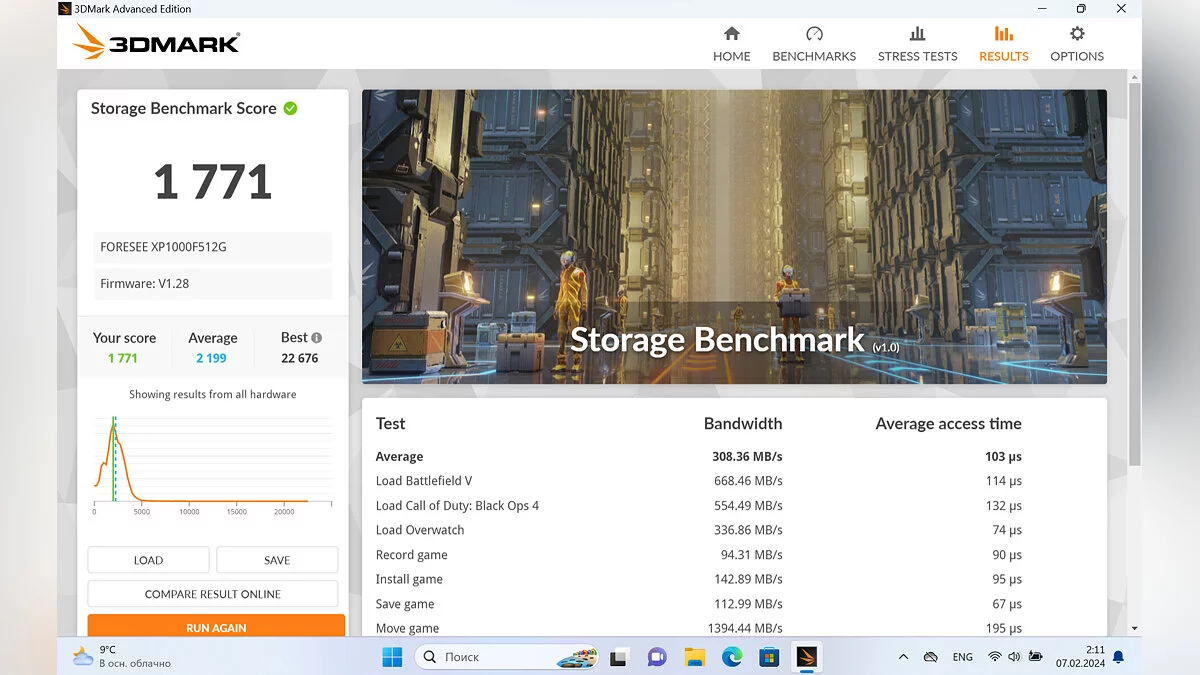
Task: Click the vertical scrollbar down arrow
Action: tap(1134, 628)
